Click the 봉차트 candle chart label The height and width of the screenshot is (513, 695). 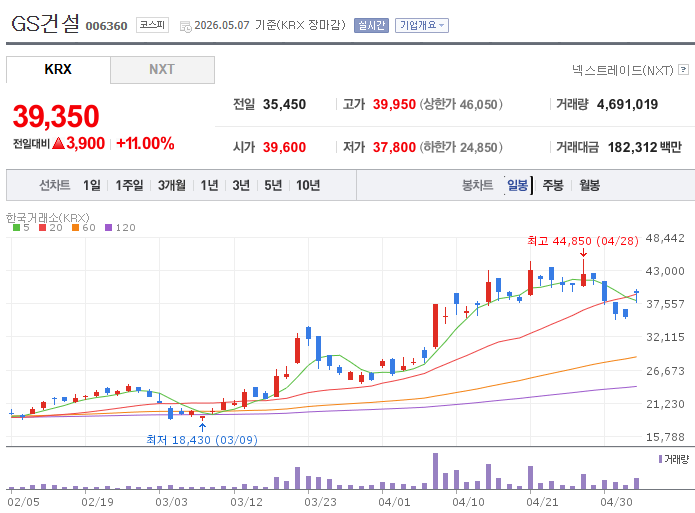point(477,185)
